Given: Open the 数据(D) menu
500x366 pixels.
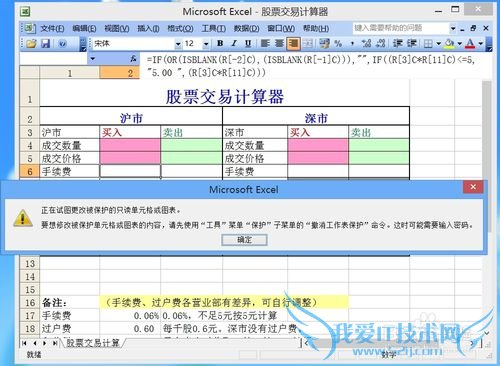Looking at the screenshot, I should tap(246, 28).
